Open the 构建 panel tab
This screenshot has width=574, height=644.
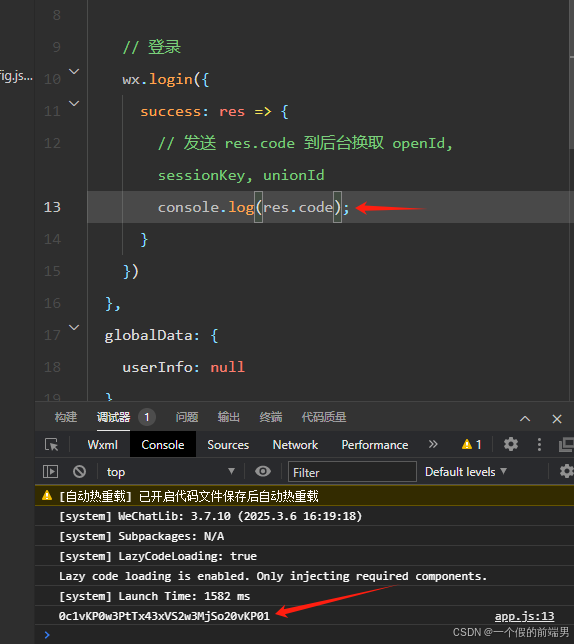(66, 417)
